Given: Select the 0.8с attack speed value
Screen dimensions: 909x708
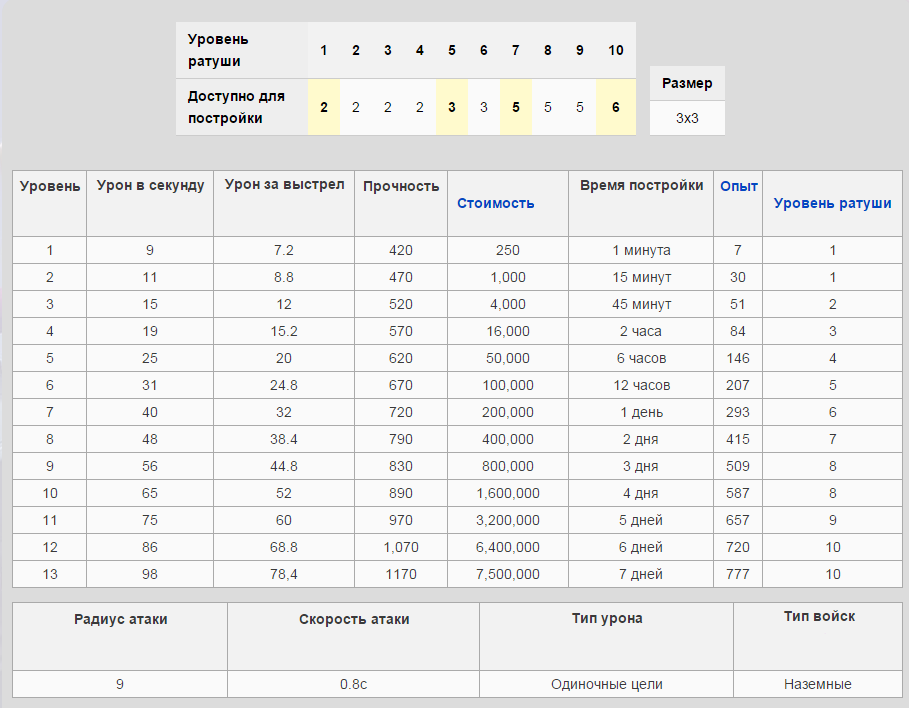Looking at the screenshot, I should [x=353, y=684].
